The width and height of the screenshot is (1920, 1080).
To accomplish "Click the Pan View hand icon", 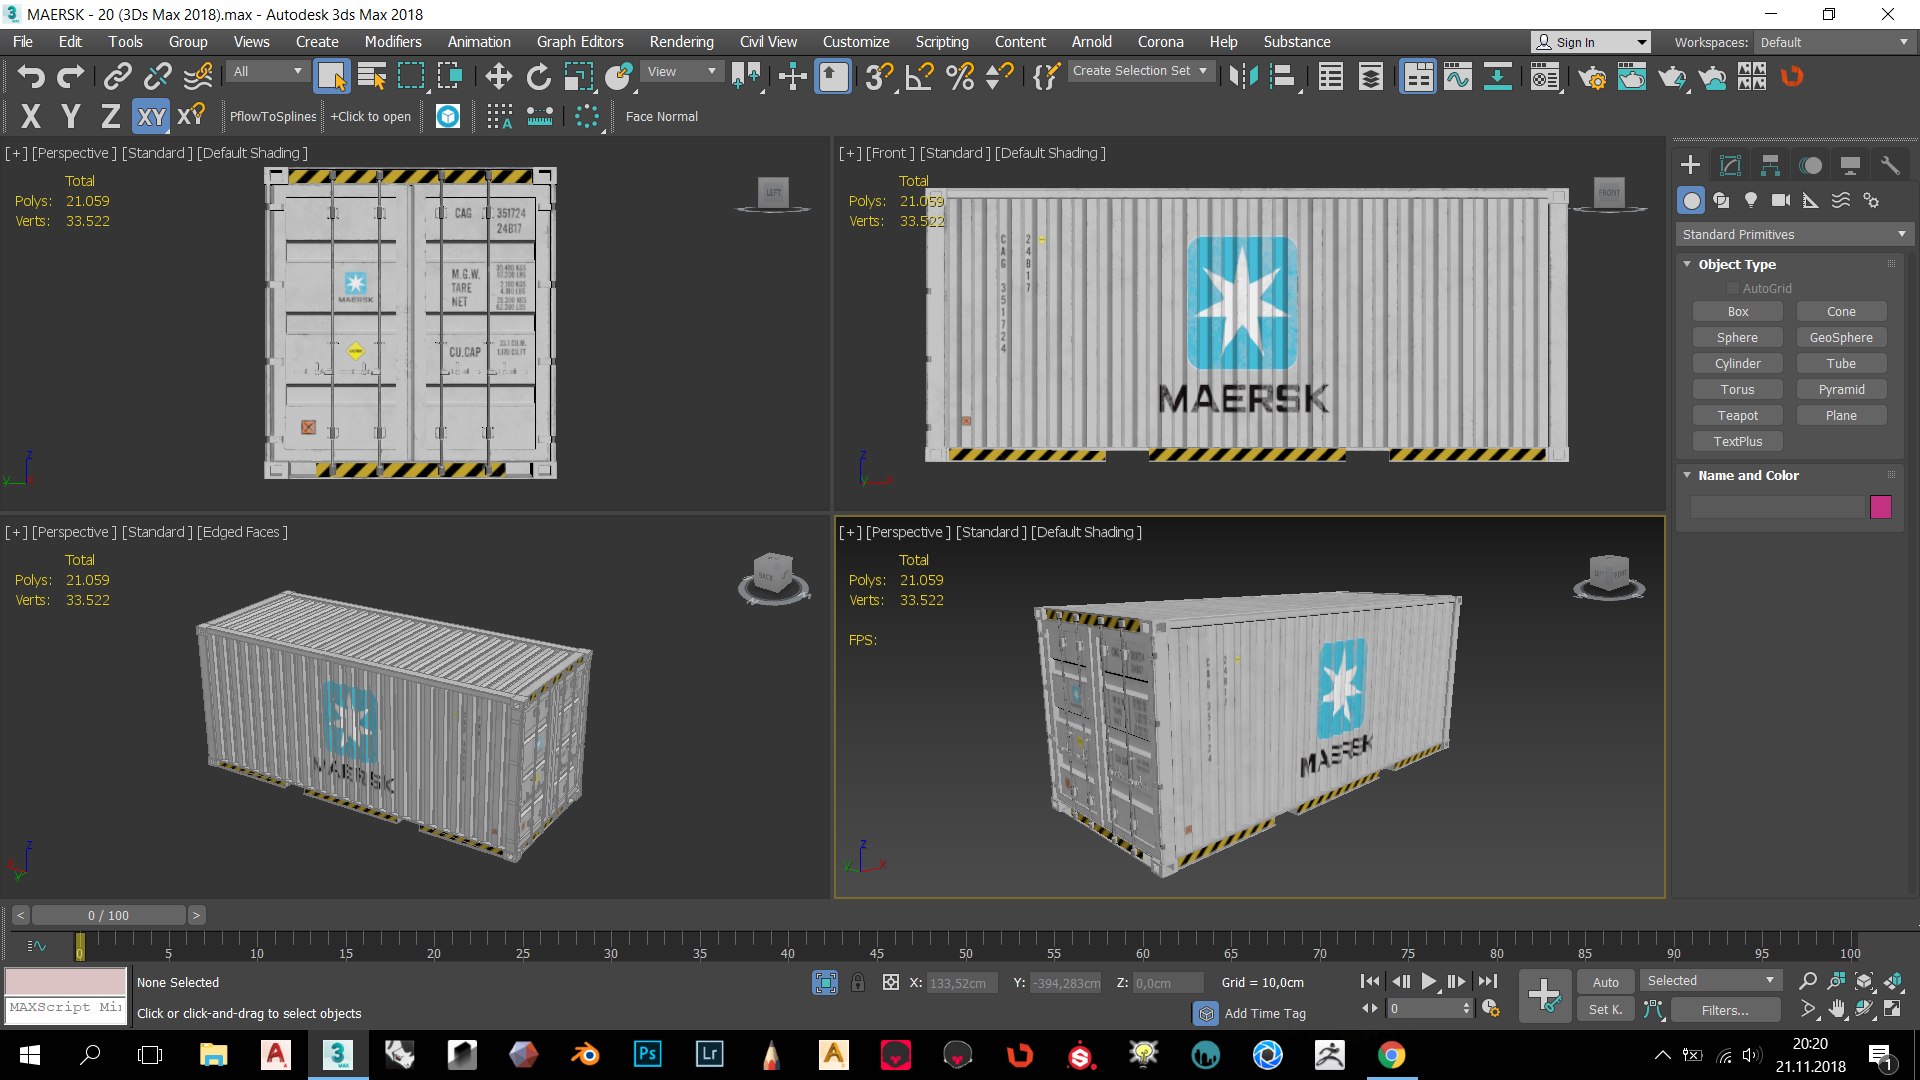I will [x=1837, y=1009].
